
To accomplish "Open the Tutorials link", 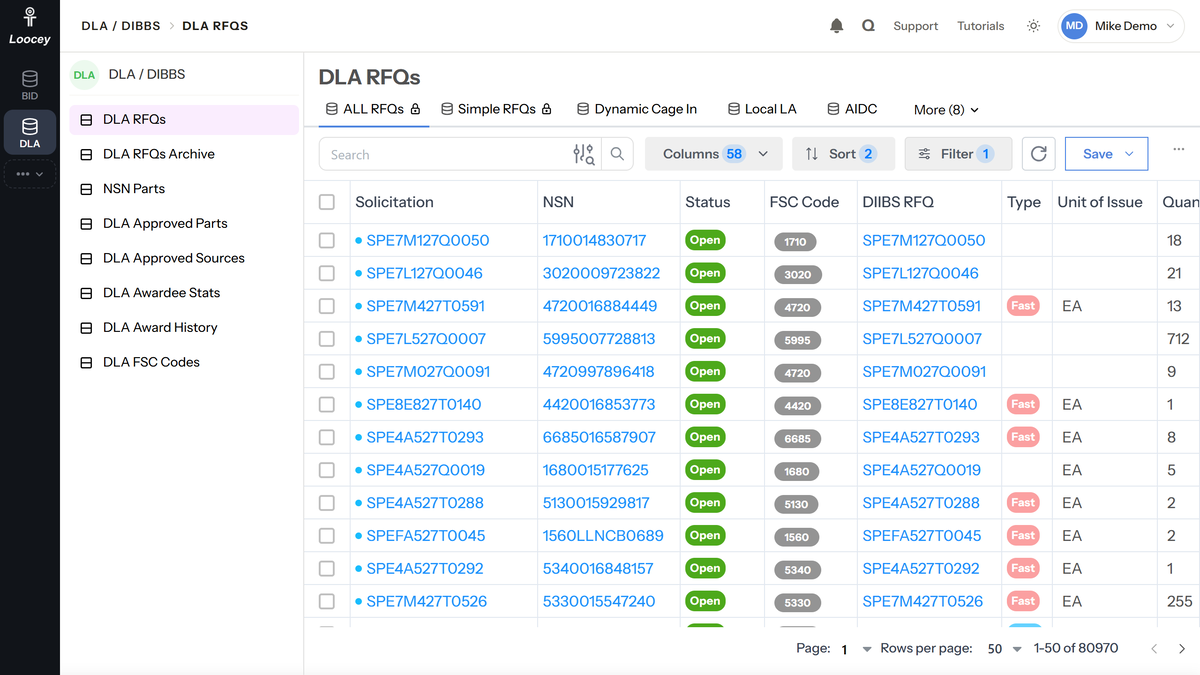I will click(980, 26).
